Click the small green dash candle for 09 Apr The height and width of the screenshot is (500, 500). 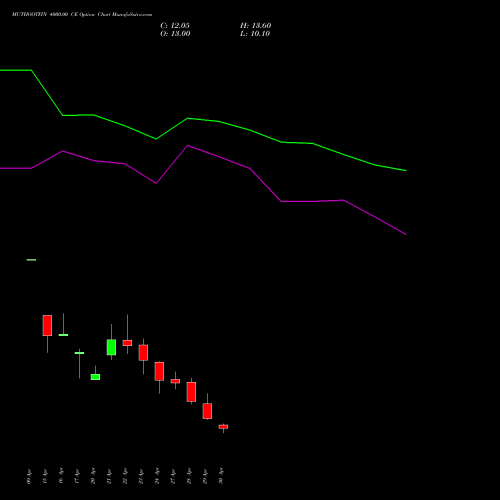pos(31,260)
